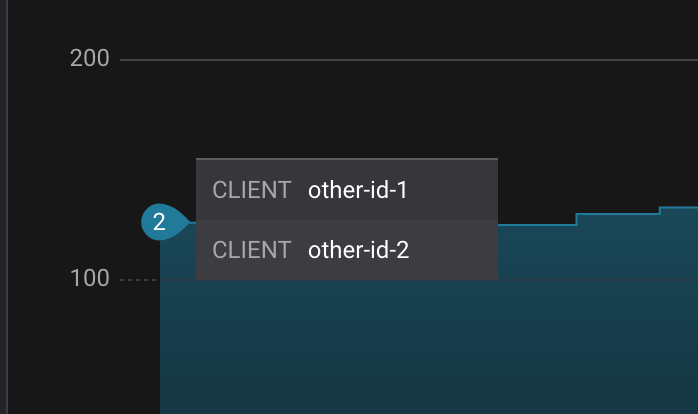Click the dashed 100 gridline left of the tooltip
The image size is (698, 414).
coord(140,280)
